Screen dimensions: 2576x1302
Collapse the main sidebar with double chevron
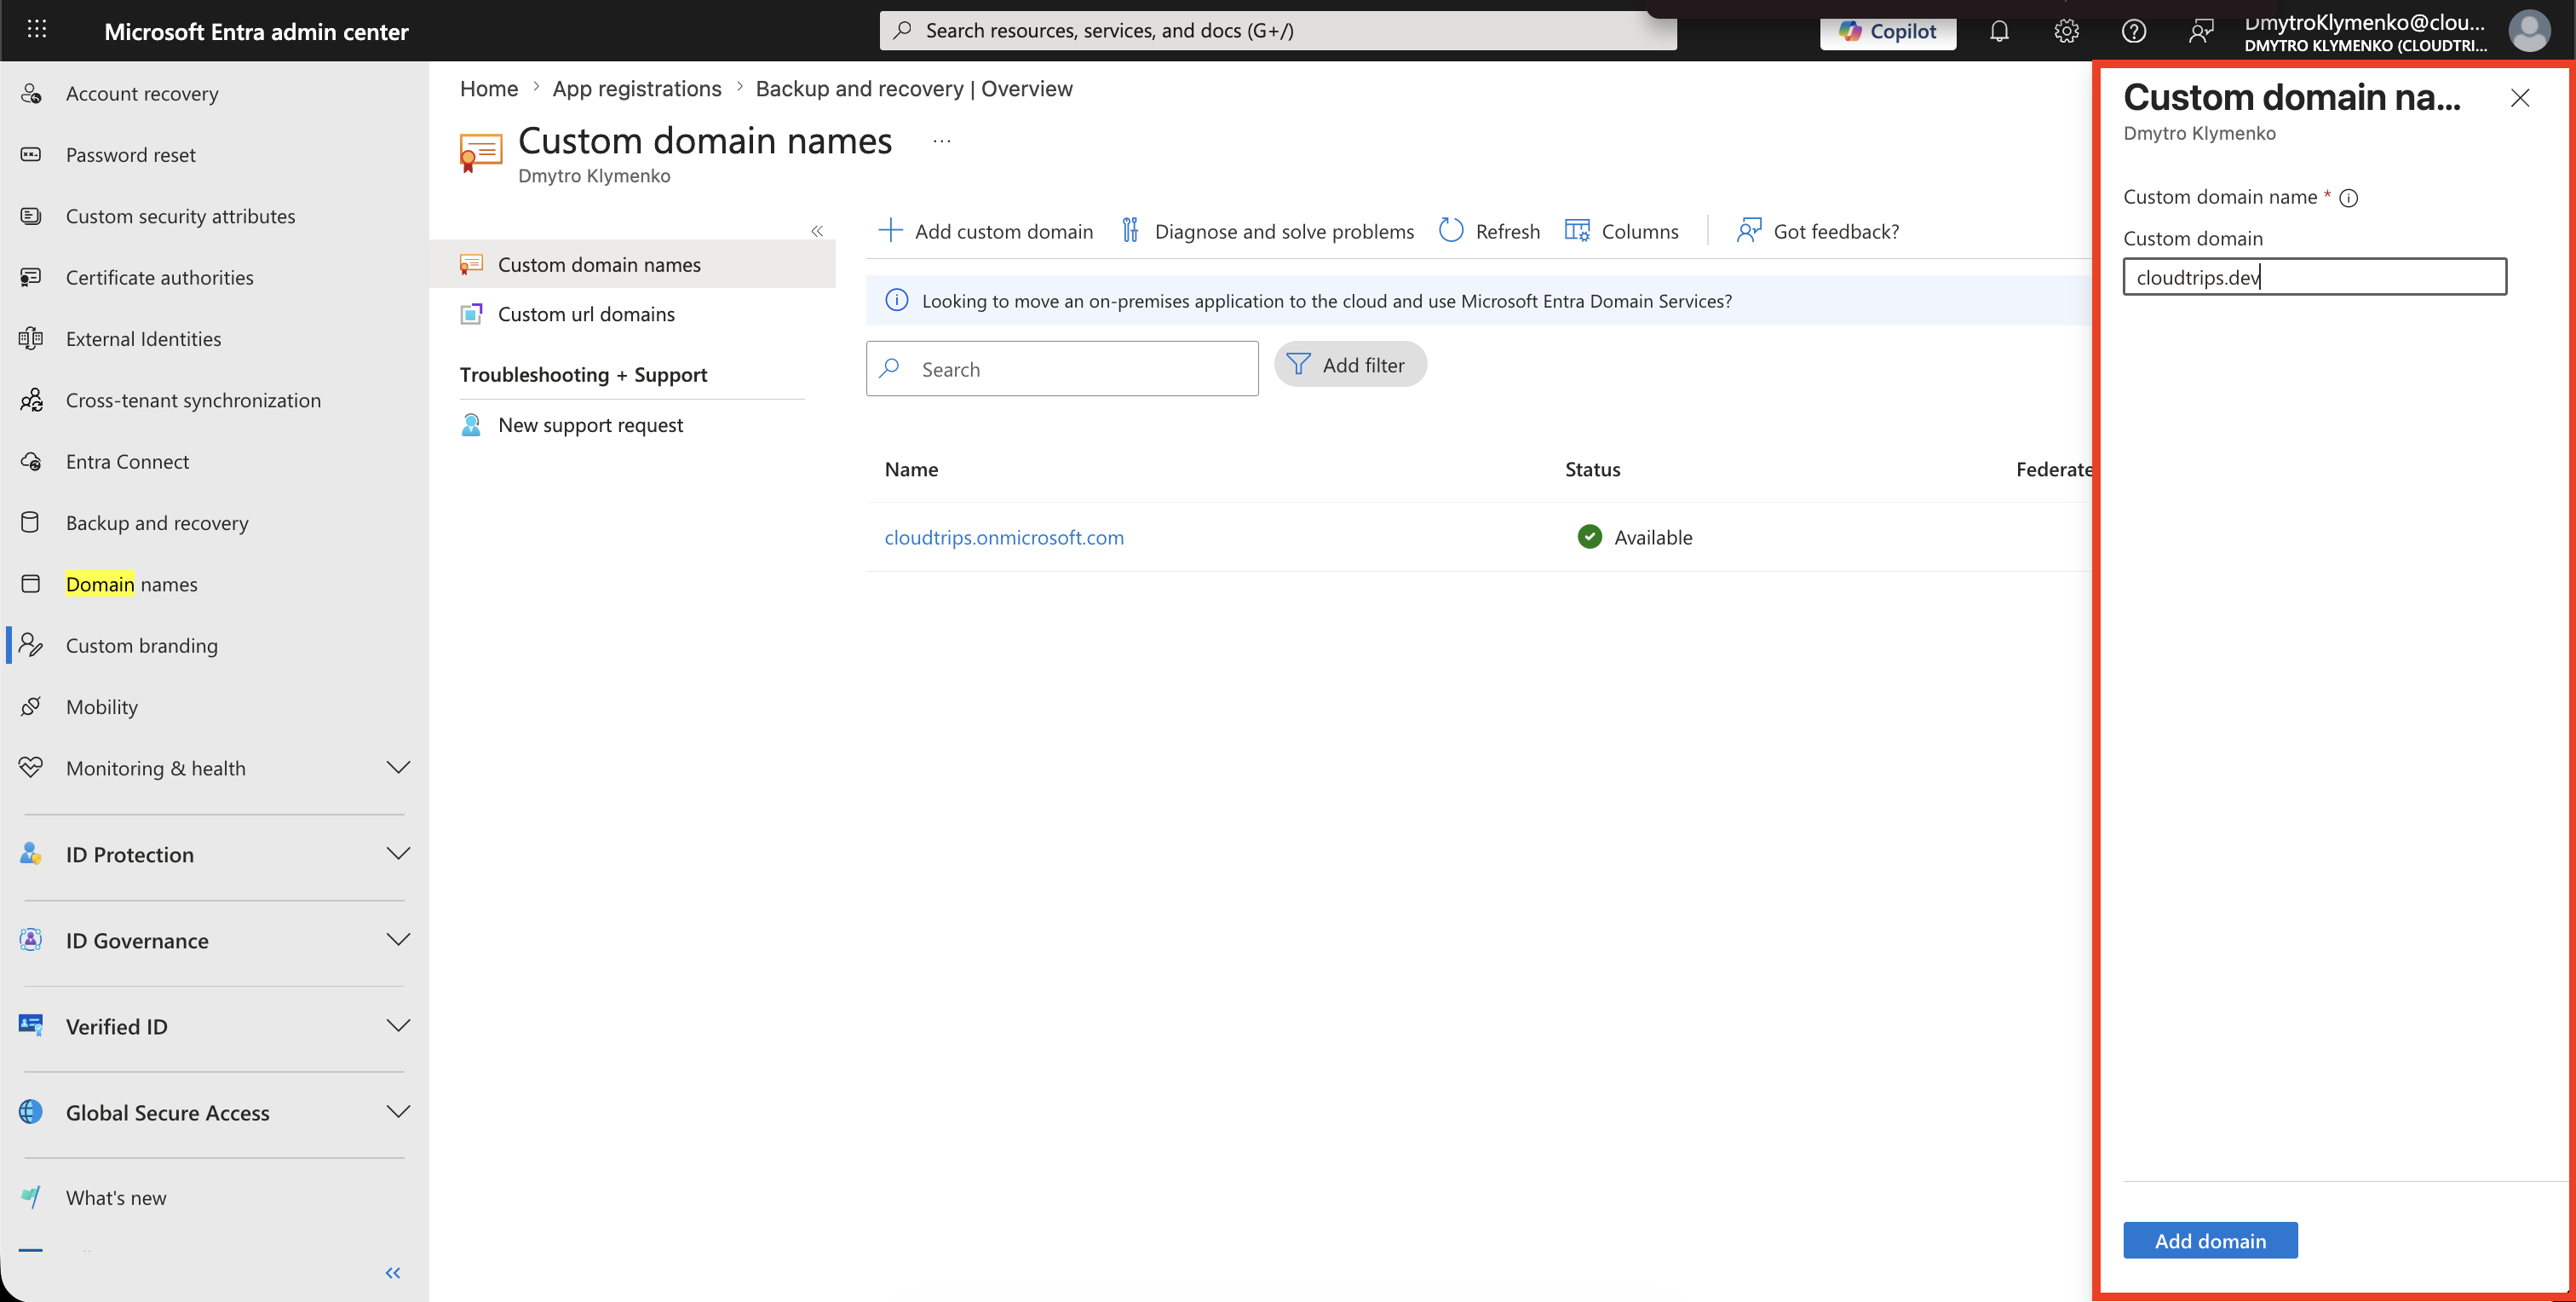[393, 1272]
